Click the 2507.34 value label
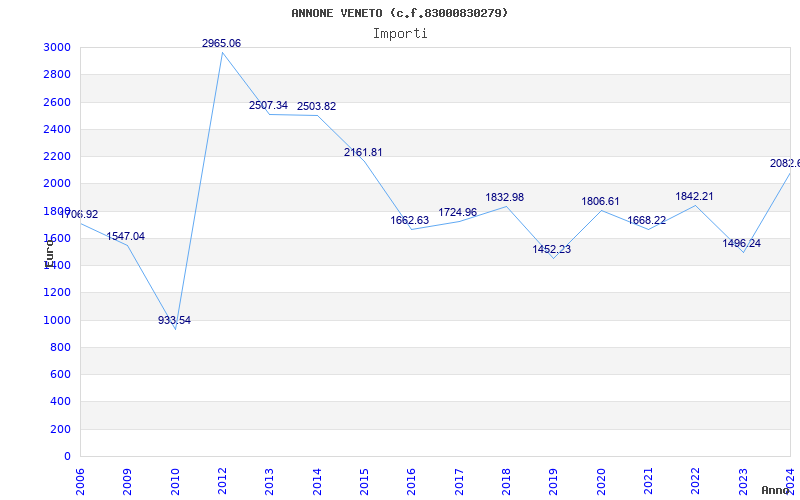The width and height of the screenshot is (800, 500). [268, 105]
